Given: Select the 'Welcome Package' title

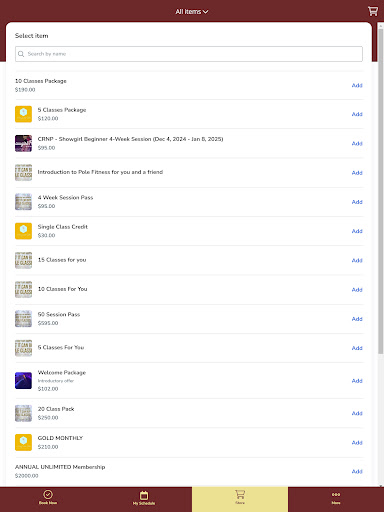Looking at the screenshot, I should (x=62, y=373).
